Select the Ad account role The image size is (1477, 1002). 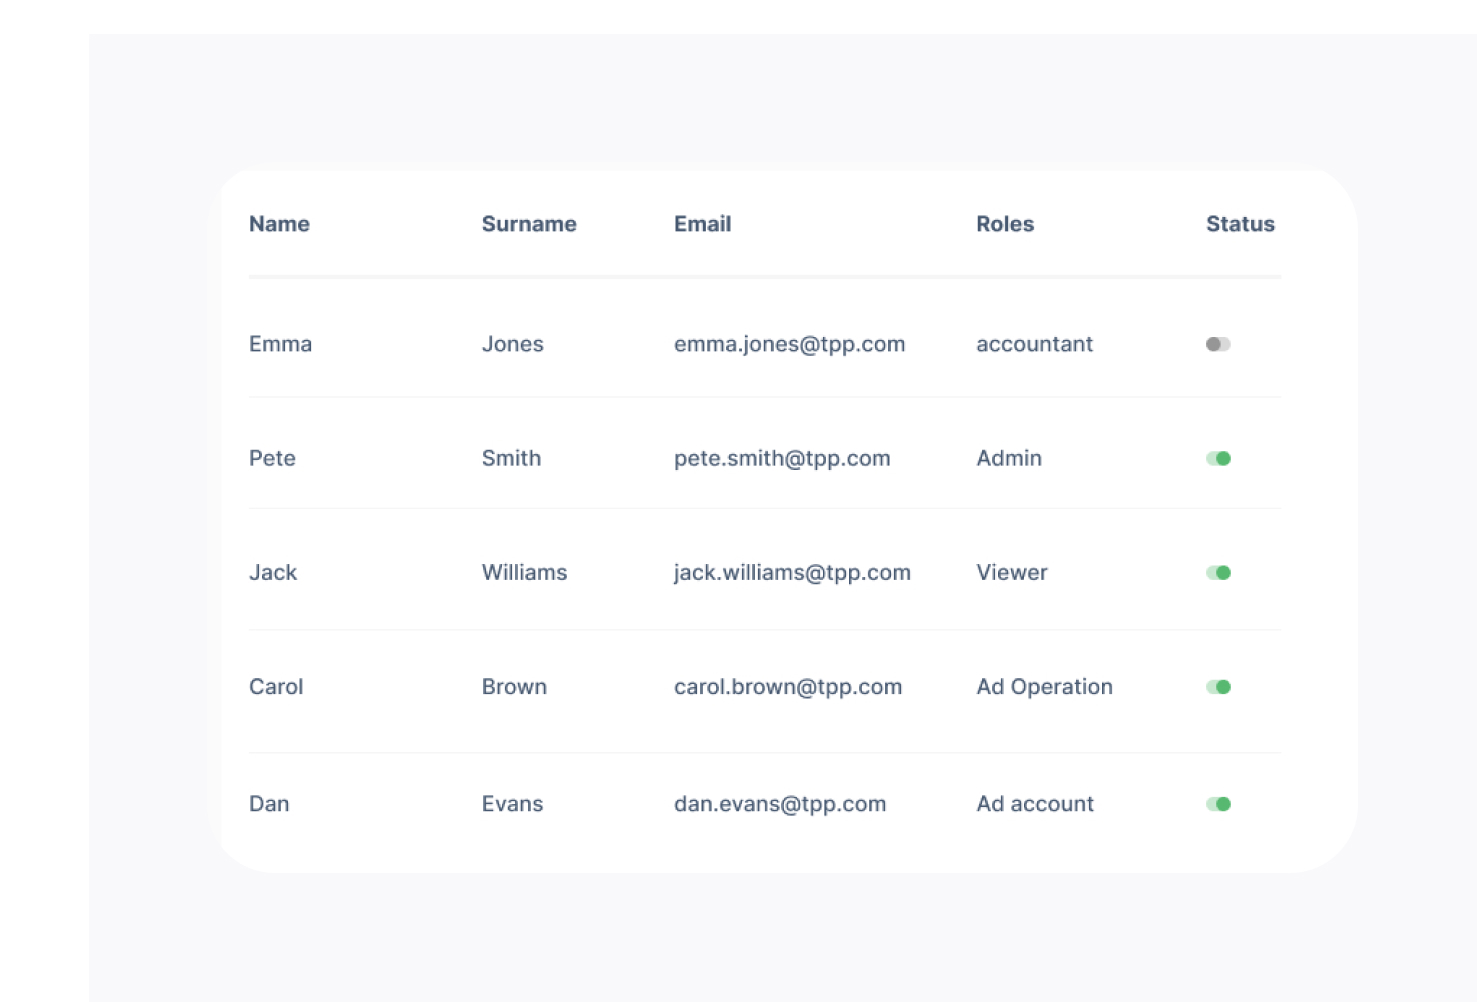[1035, 804]
